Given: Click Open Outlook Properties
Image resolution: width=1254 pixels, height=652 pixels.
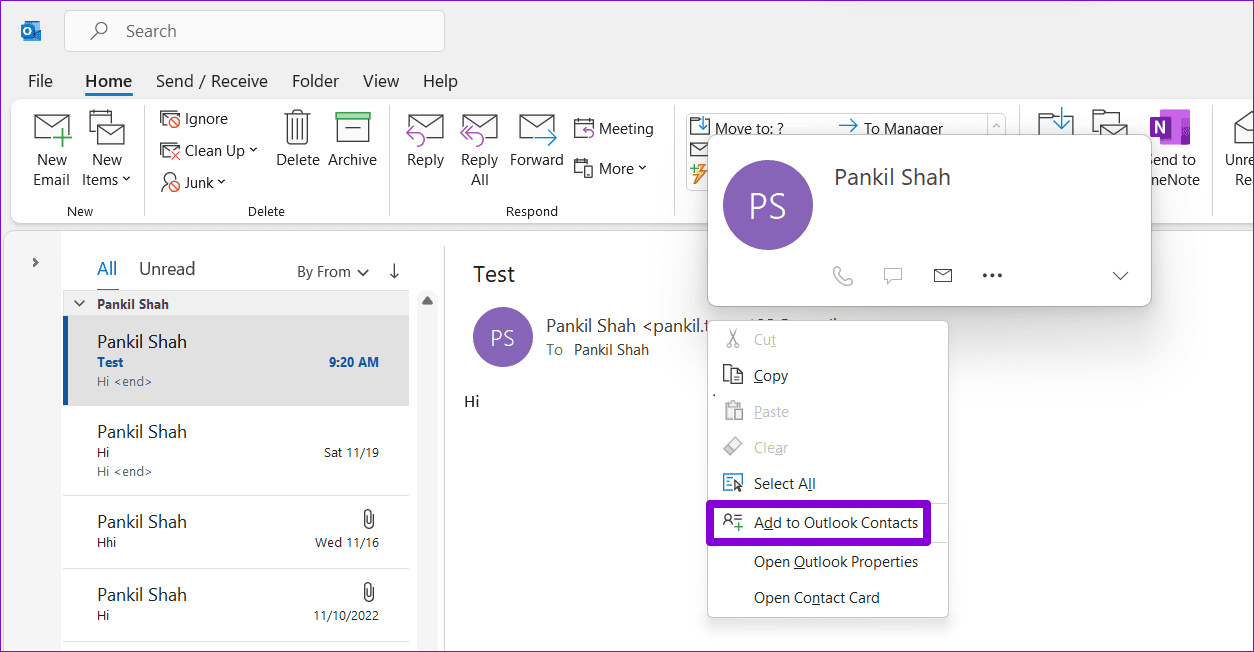Looking at the screenshot, I should point(827,562).
